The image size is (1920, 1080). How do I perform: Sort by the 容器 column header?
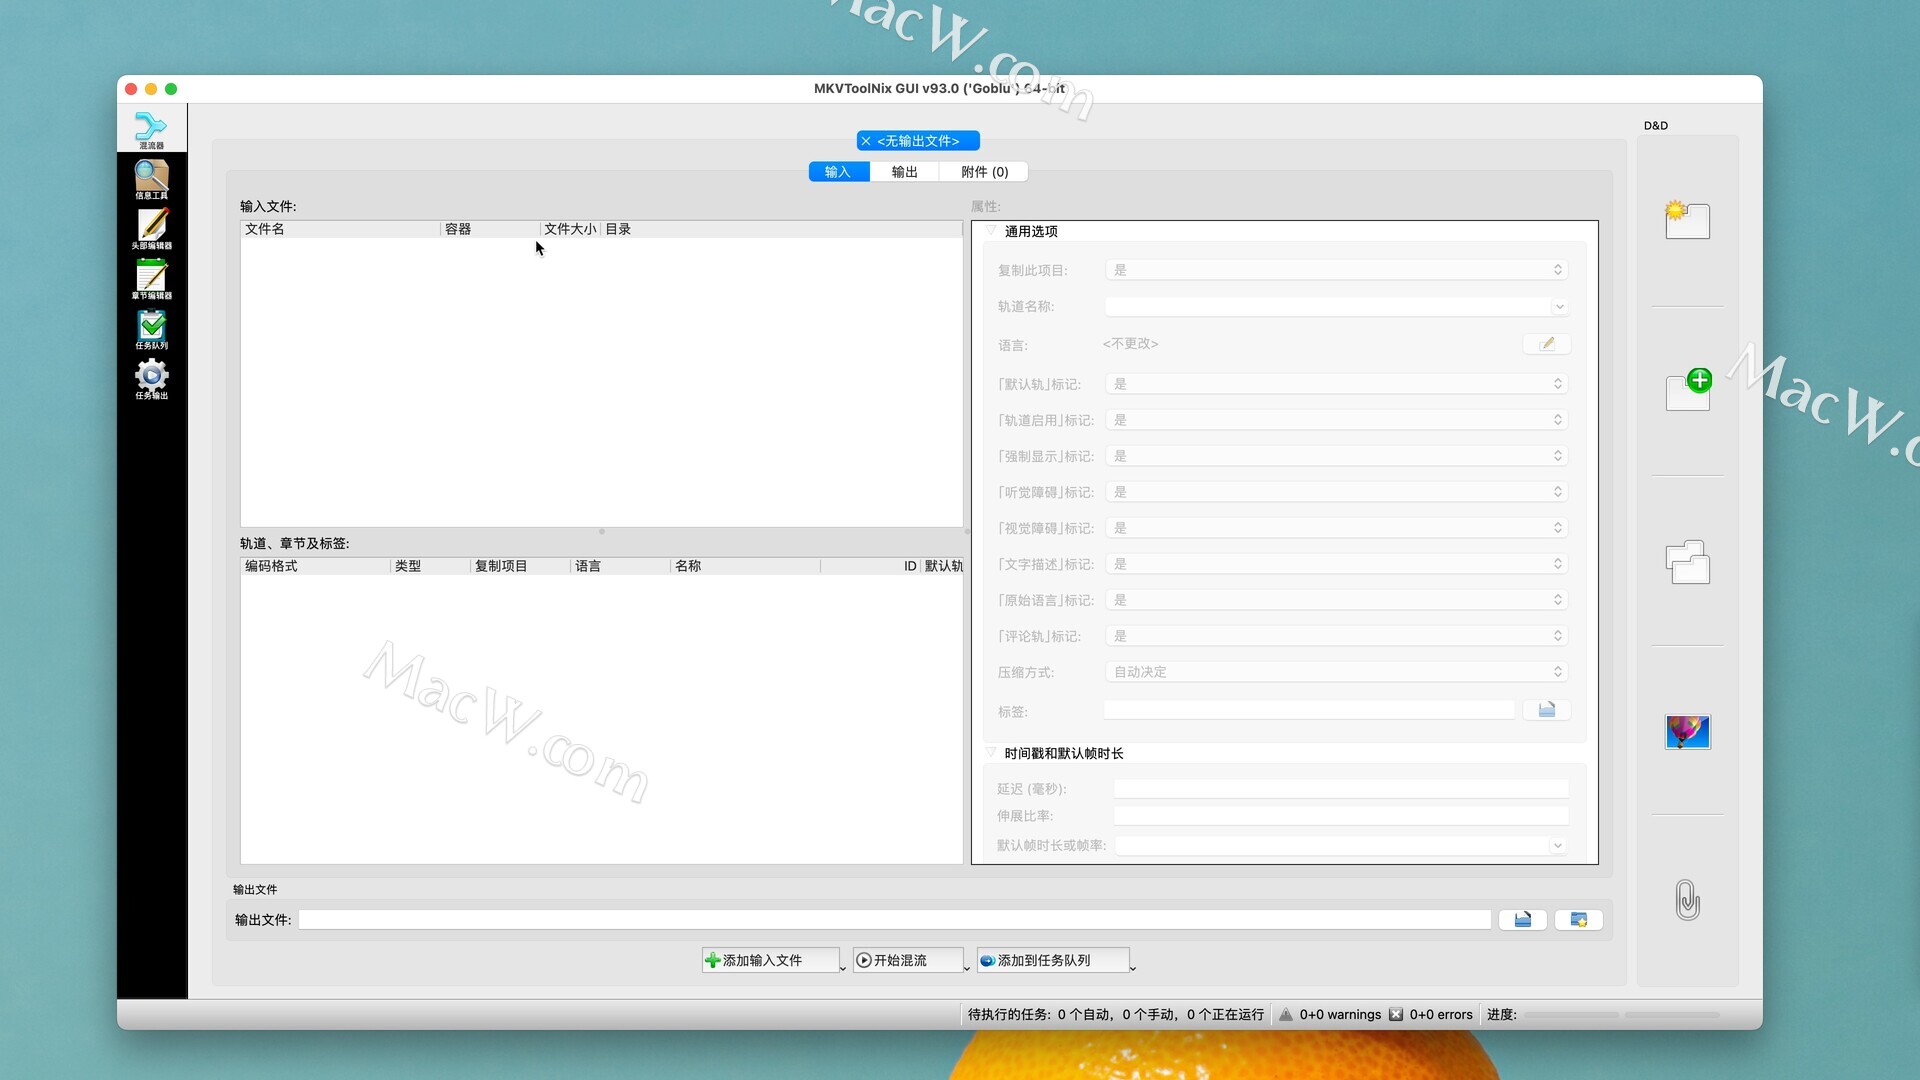click(x=490, y=229)
